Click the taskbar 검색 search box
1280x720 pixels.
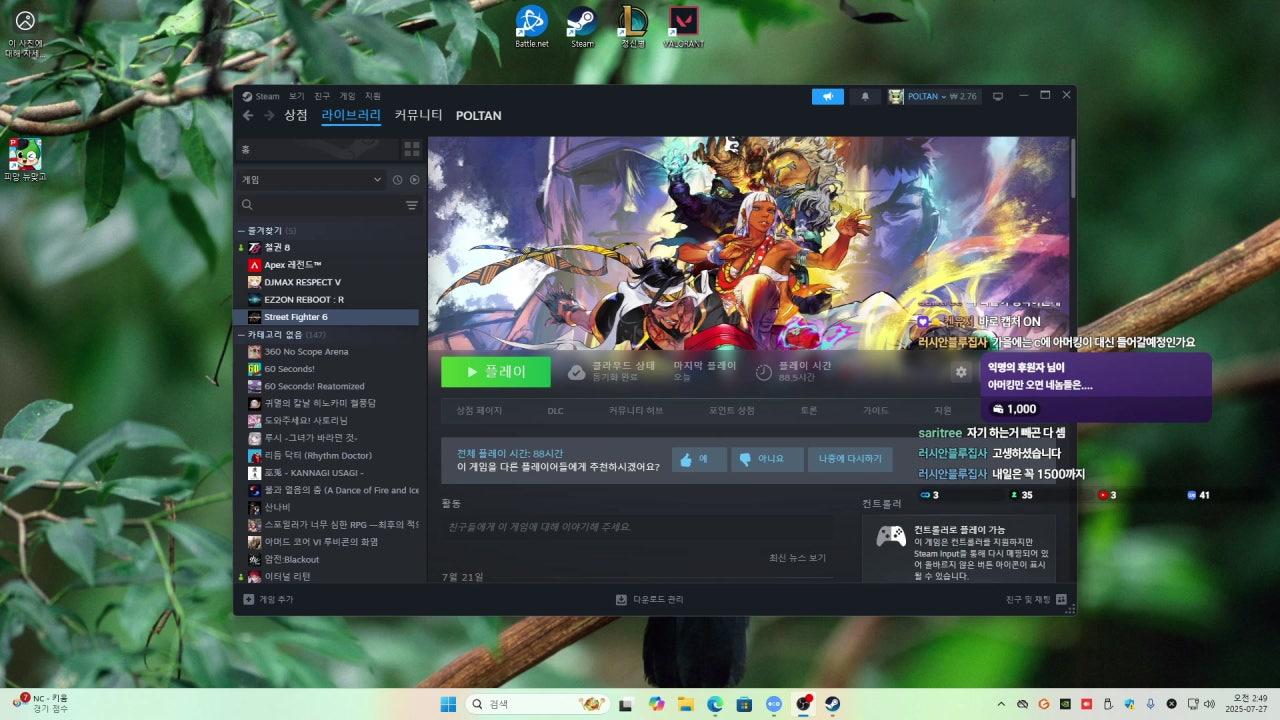pos(538,704)
